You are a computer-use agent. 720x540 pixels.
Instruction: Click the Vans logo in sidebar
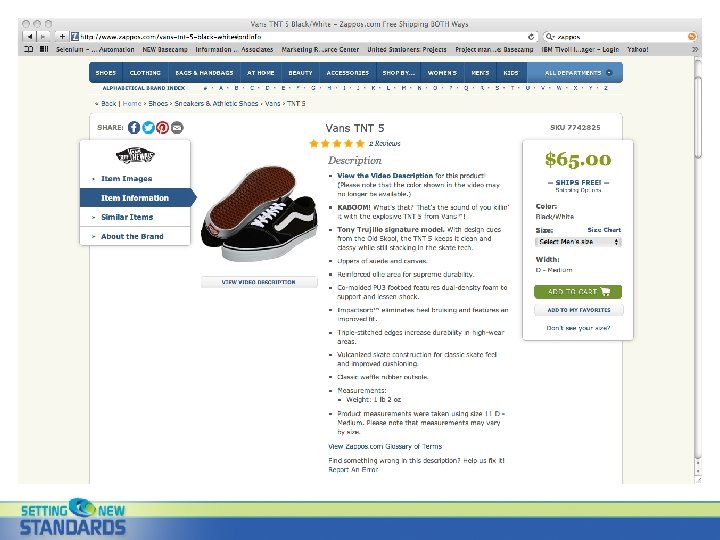[135, 156]
